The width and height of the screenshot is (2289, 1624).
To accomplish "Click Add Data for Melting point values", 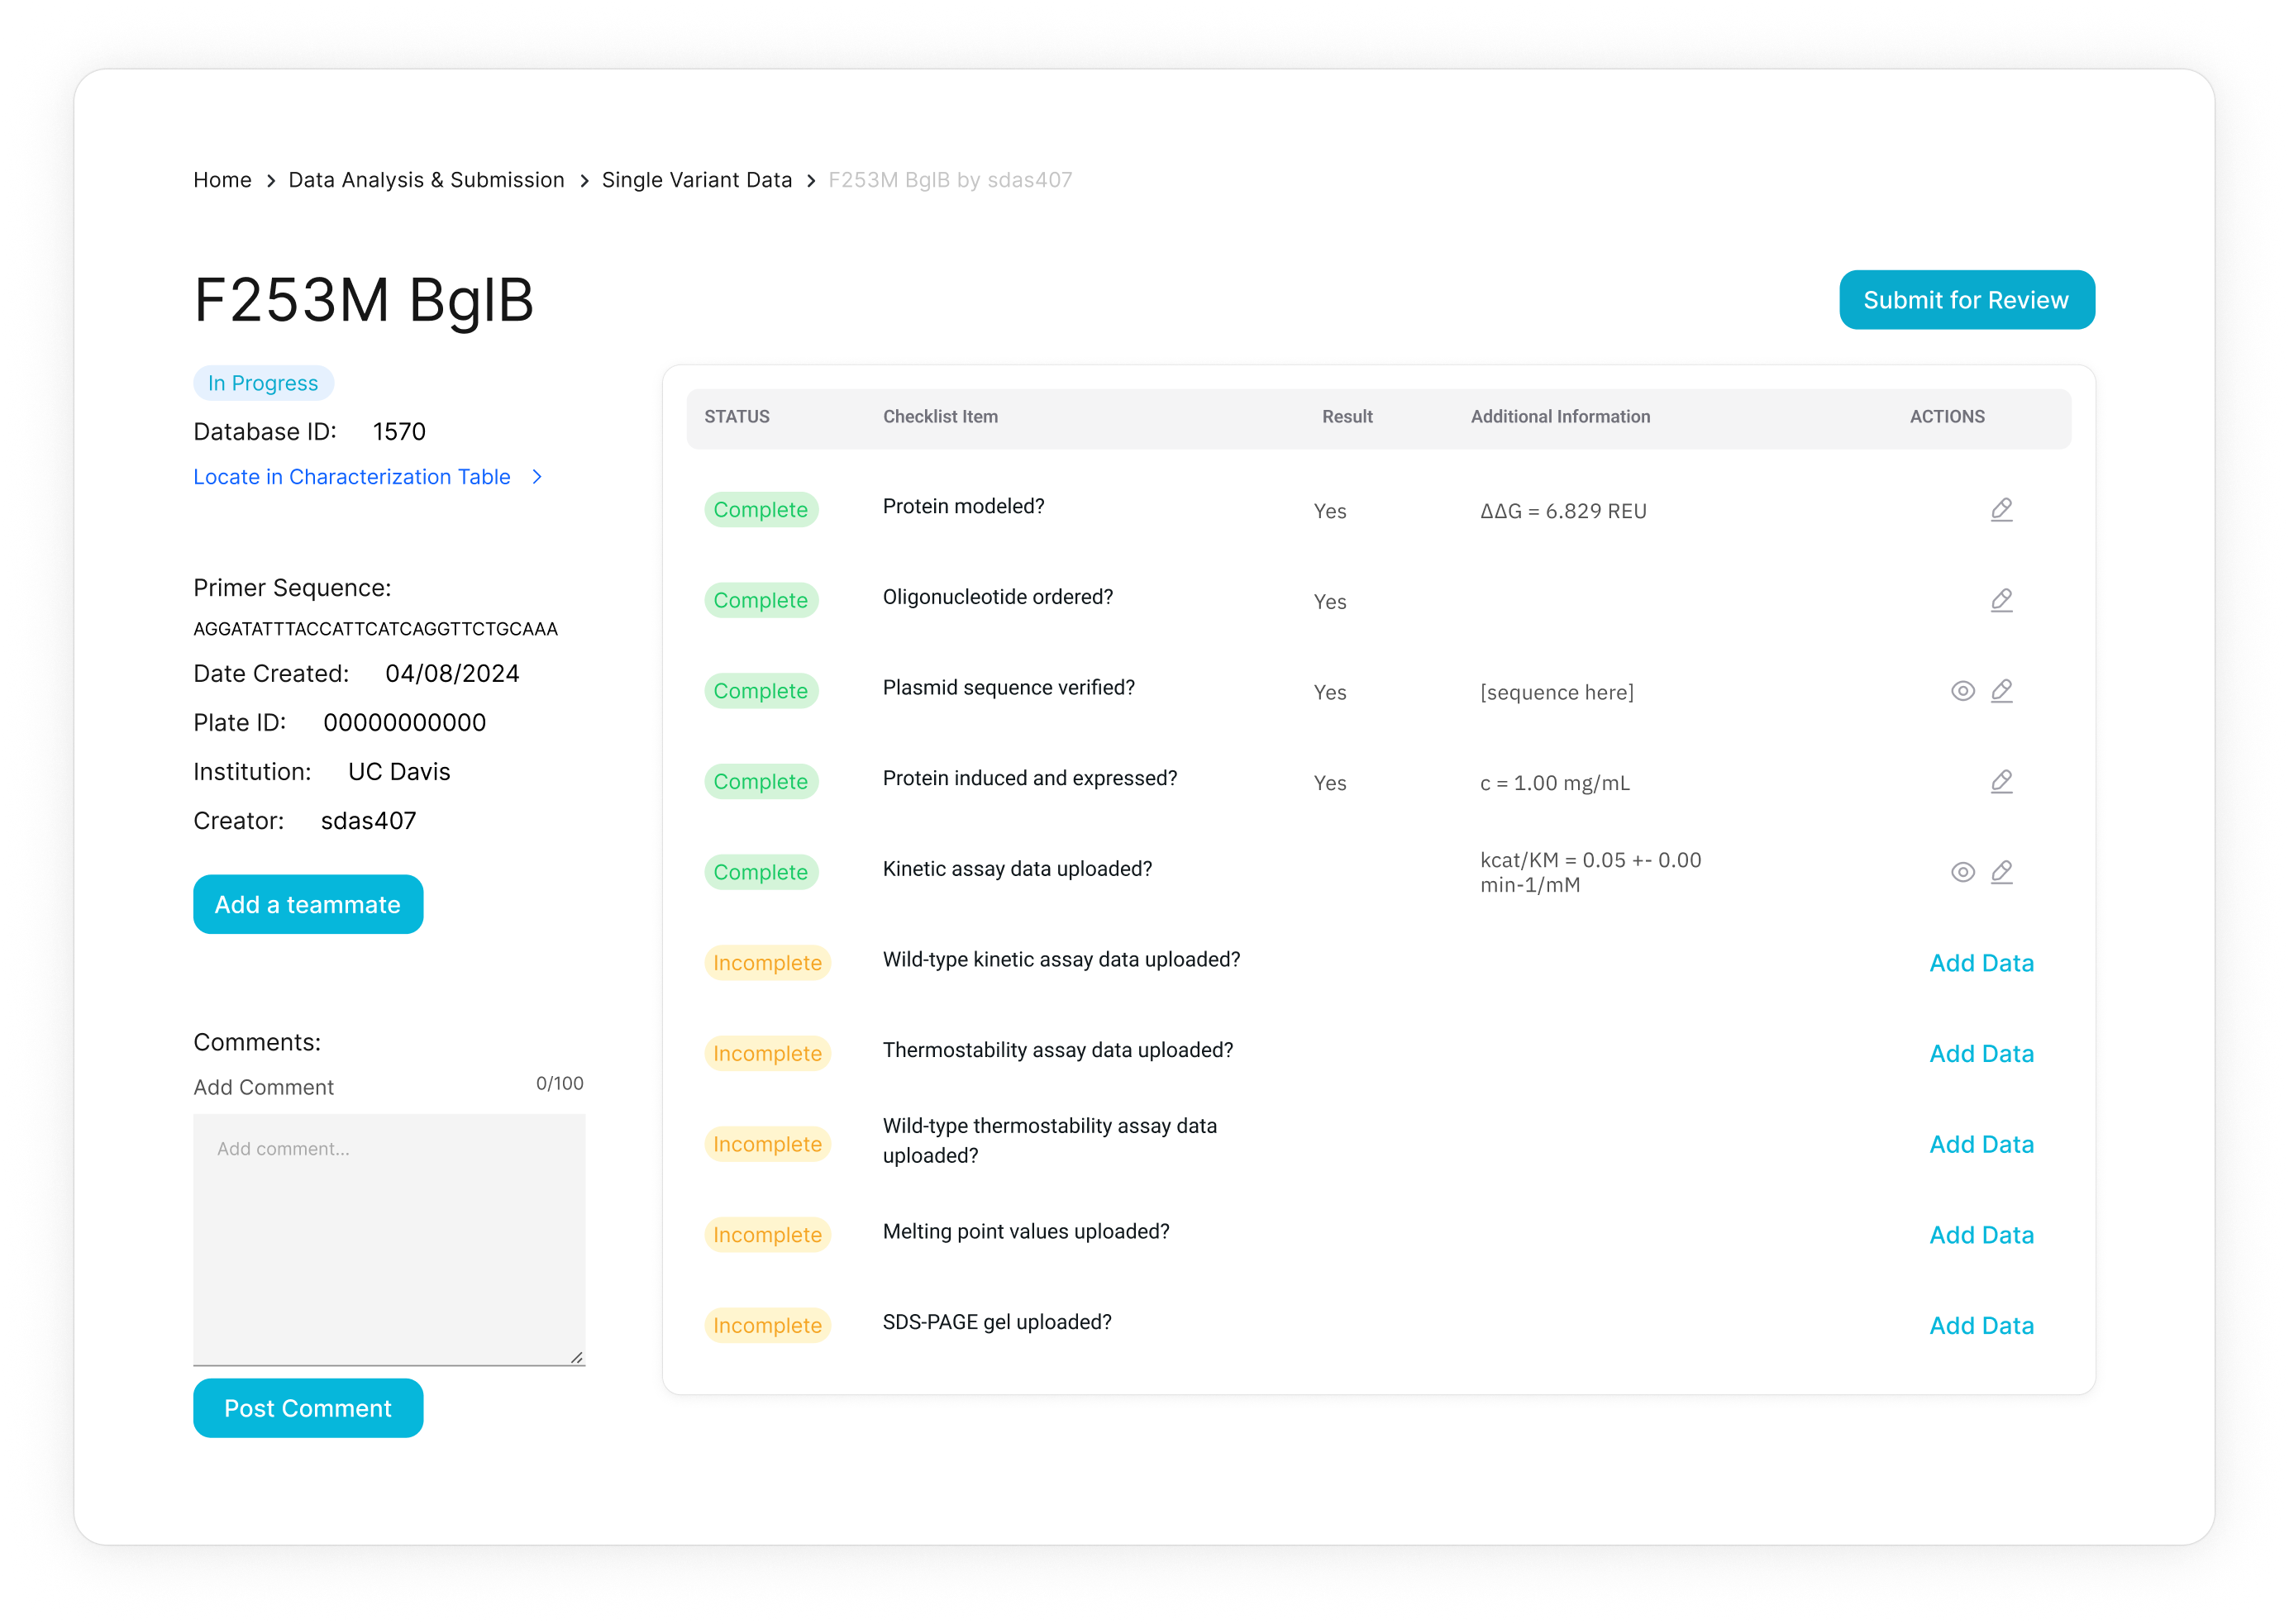I will (x=1981, y=1234).
